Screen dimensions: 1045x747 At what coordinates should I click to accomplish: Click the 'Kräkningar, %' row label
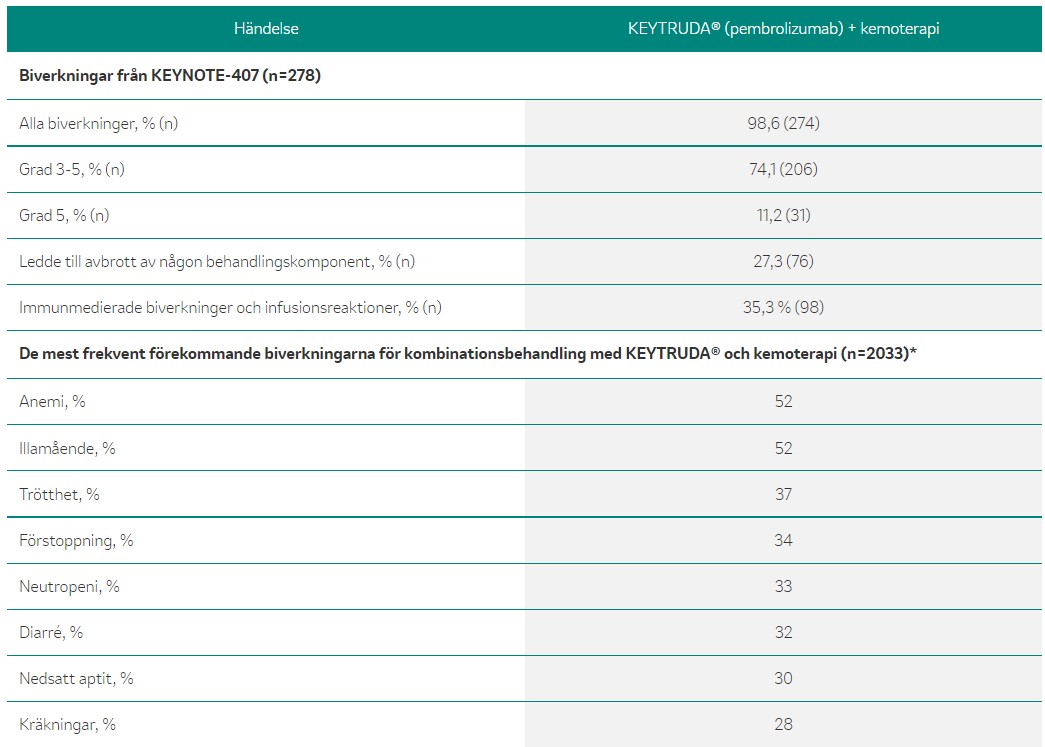pos(67,724)
